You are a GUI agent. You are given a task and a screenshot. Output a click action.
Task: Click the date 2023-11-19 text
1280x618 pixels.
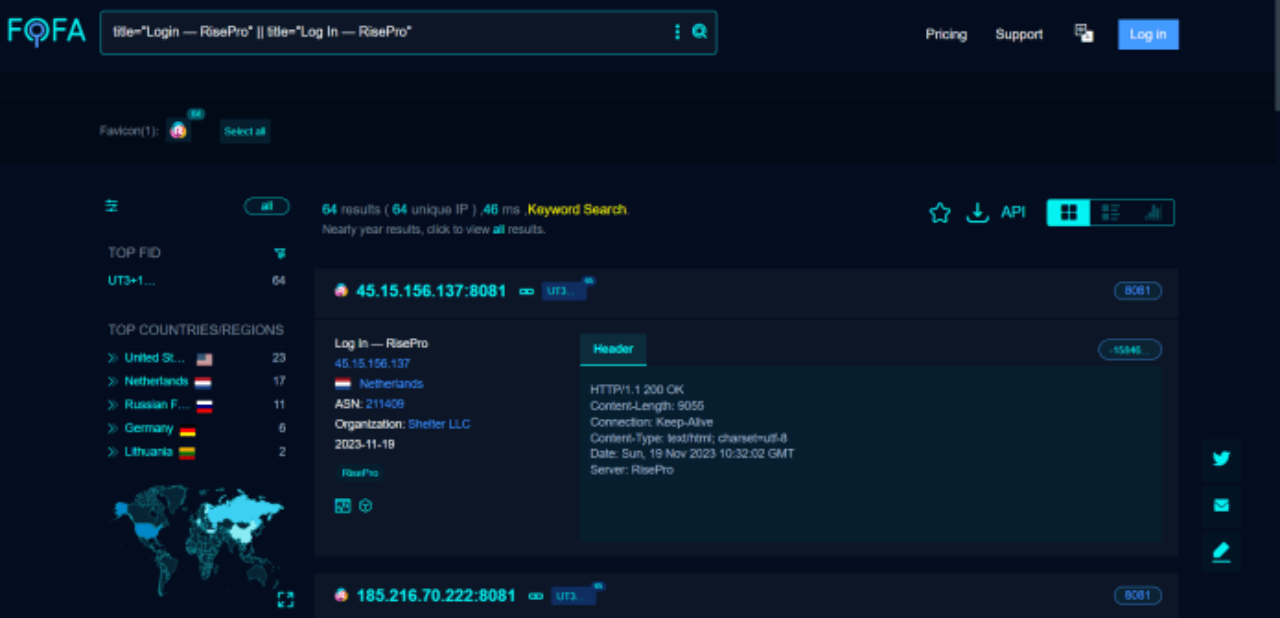(365, 444)
